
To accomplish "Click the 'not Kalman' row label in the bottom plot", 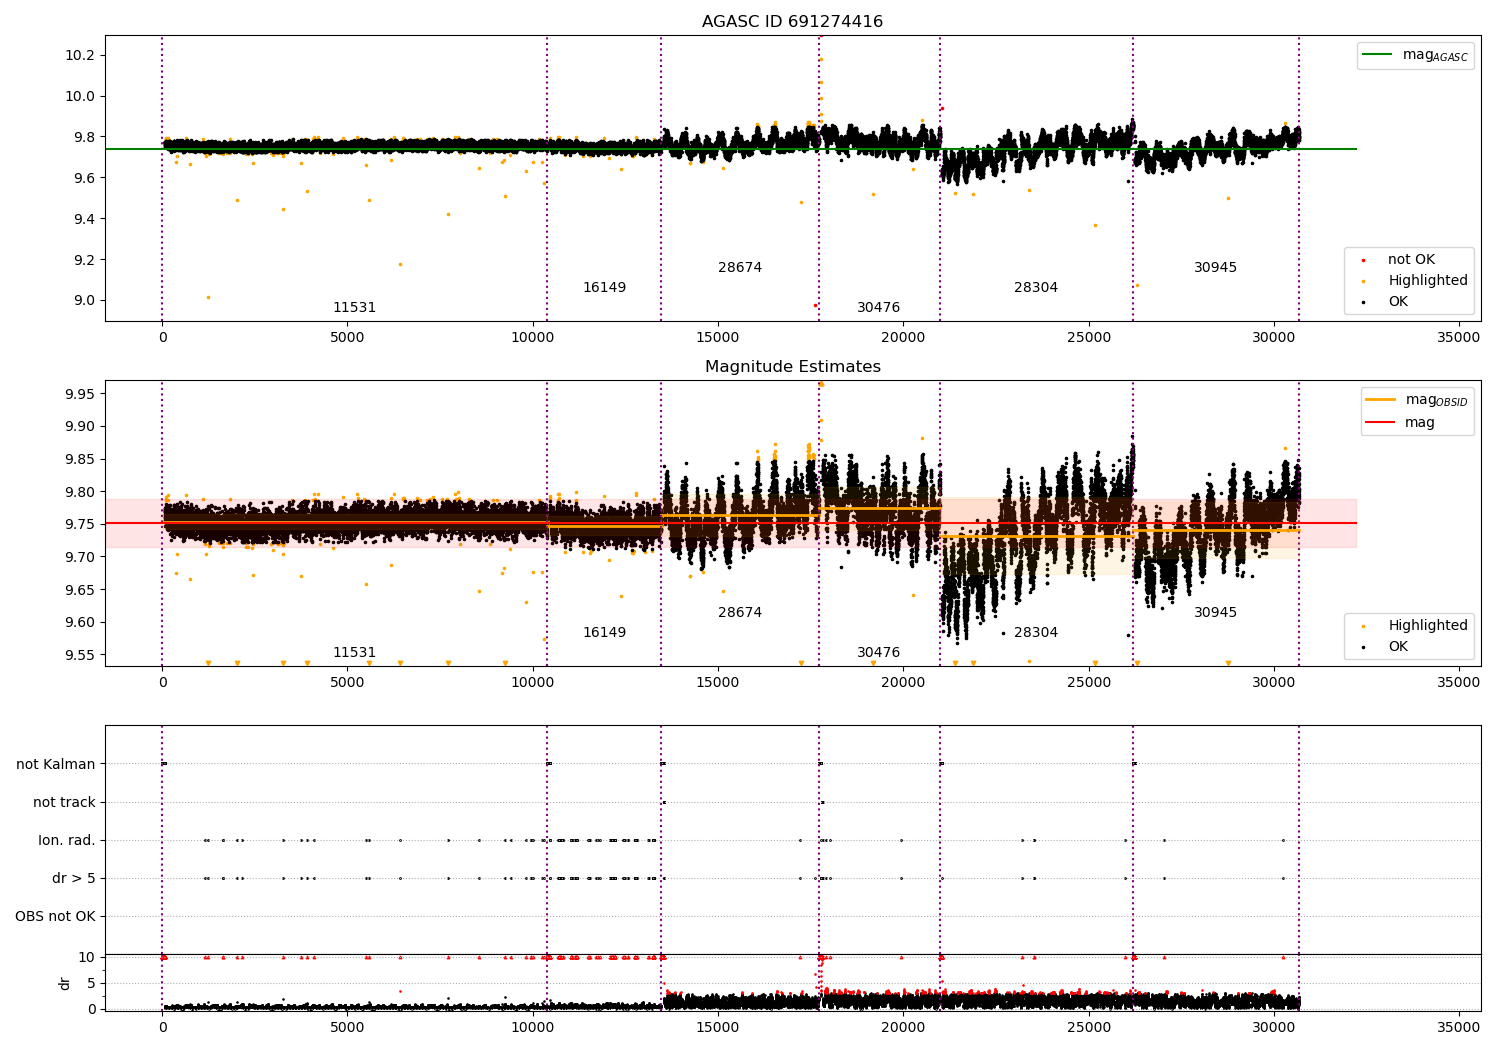I will coord(56,765).
